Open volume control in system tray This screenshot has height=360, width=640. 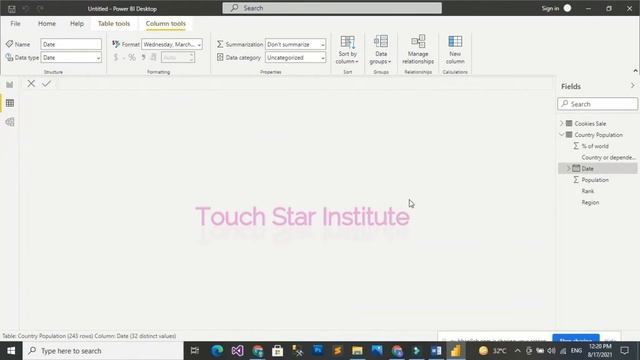click(x=551, y=351)
